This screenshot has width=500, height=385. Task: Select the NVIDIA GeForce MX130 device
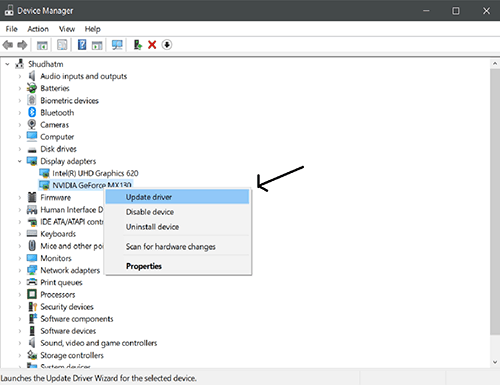click(x=92, y=185)
